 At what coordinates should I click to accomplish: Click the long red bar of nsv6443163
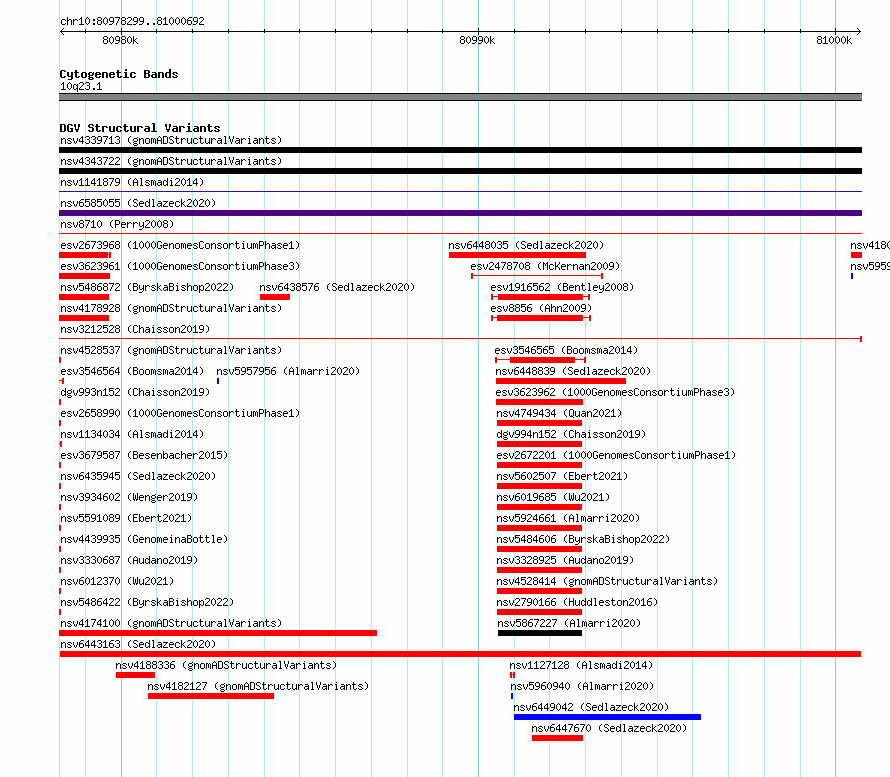[x=460, y=654]
